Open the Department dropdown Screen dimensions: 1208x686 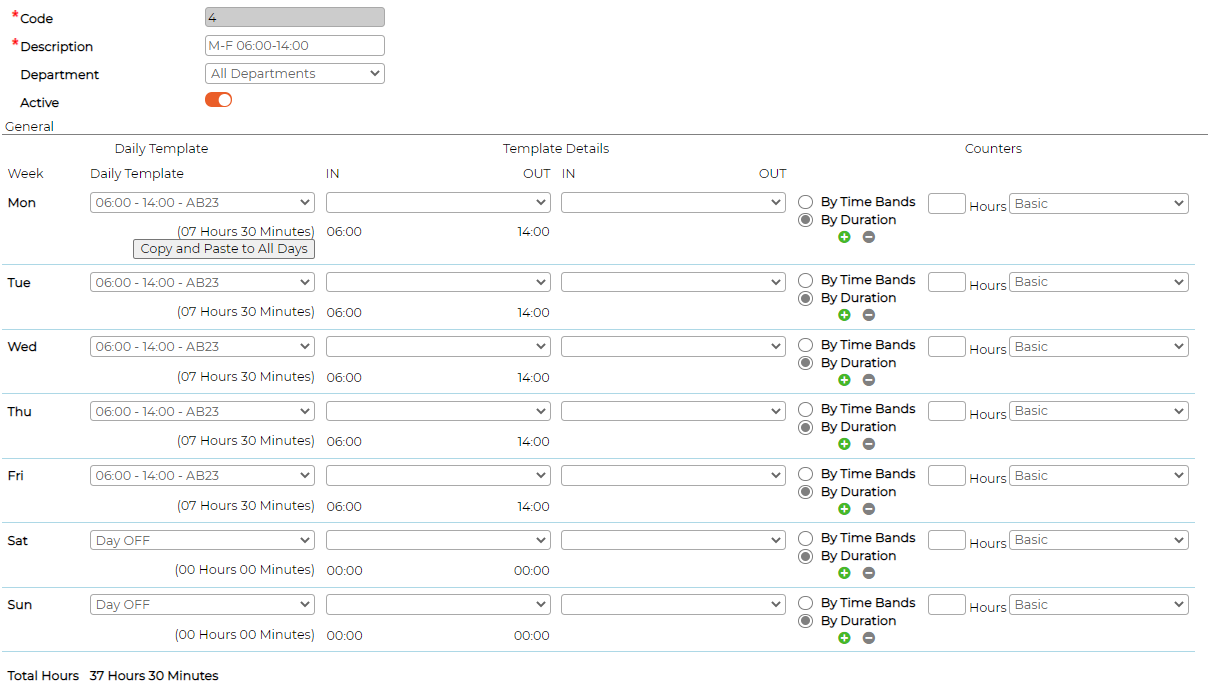[x=295, y=73]
